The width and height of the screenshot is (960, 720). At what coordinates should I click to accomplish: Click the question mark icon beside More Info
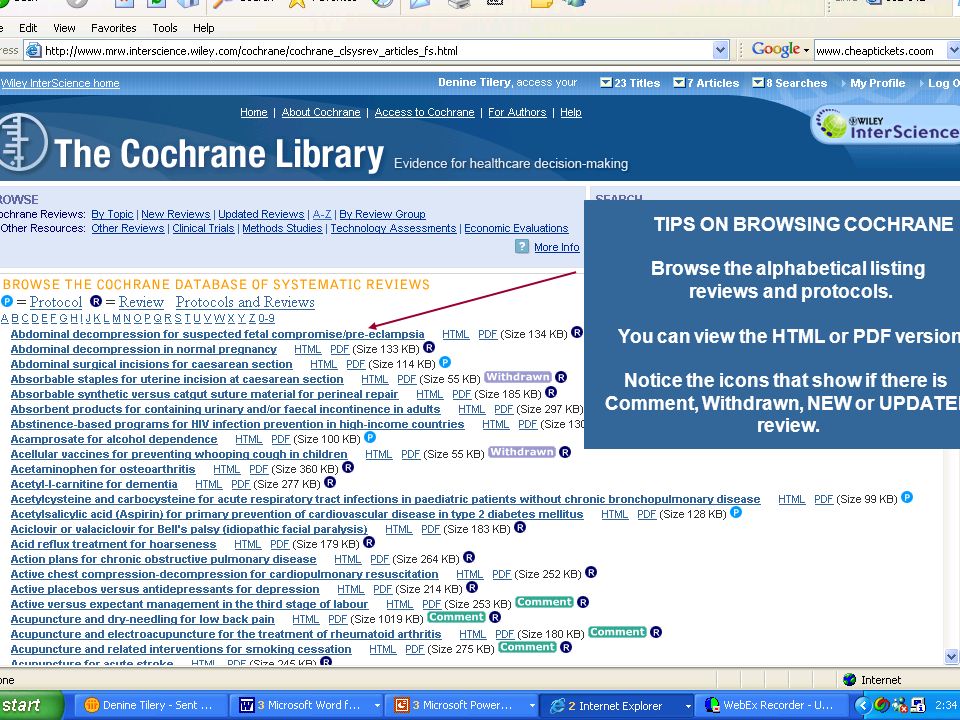click(522, 247)
